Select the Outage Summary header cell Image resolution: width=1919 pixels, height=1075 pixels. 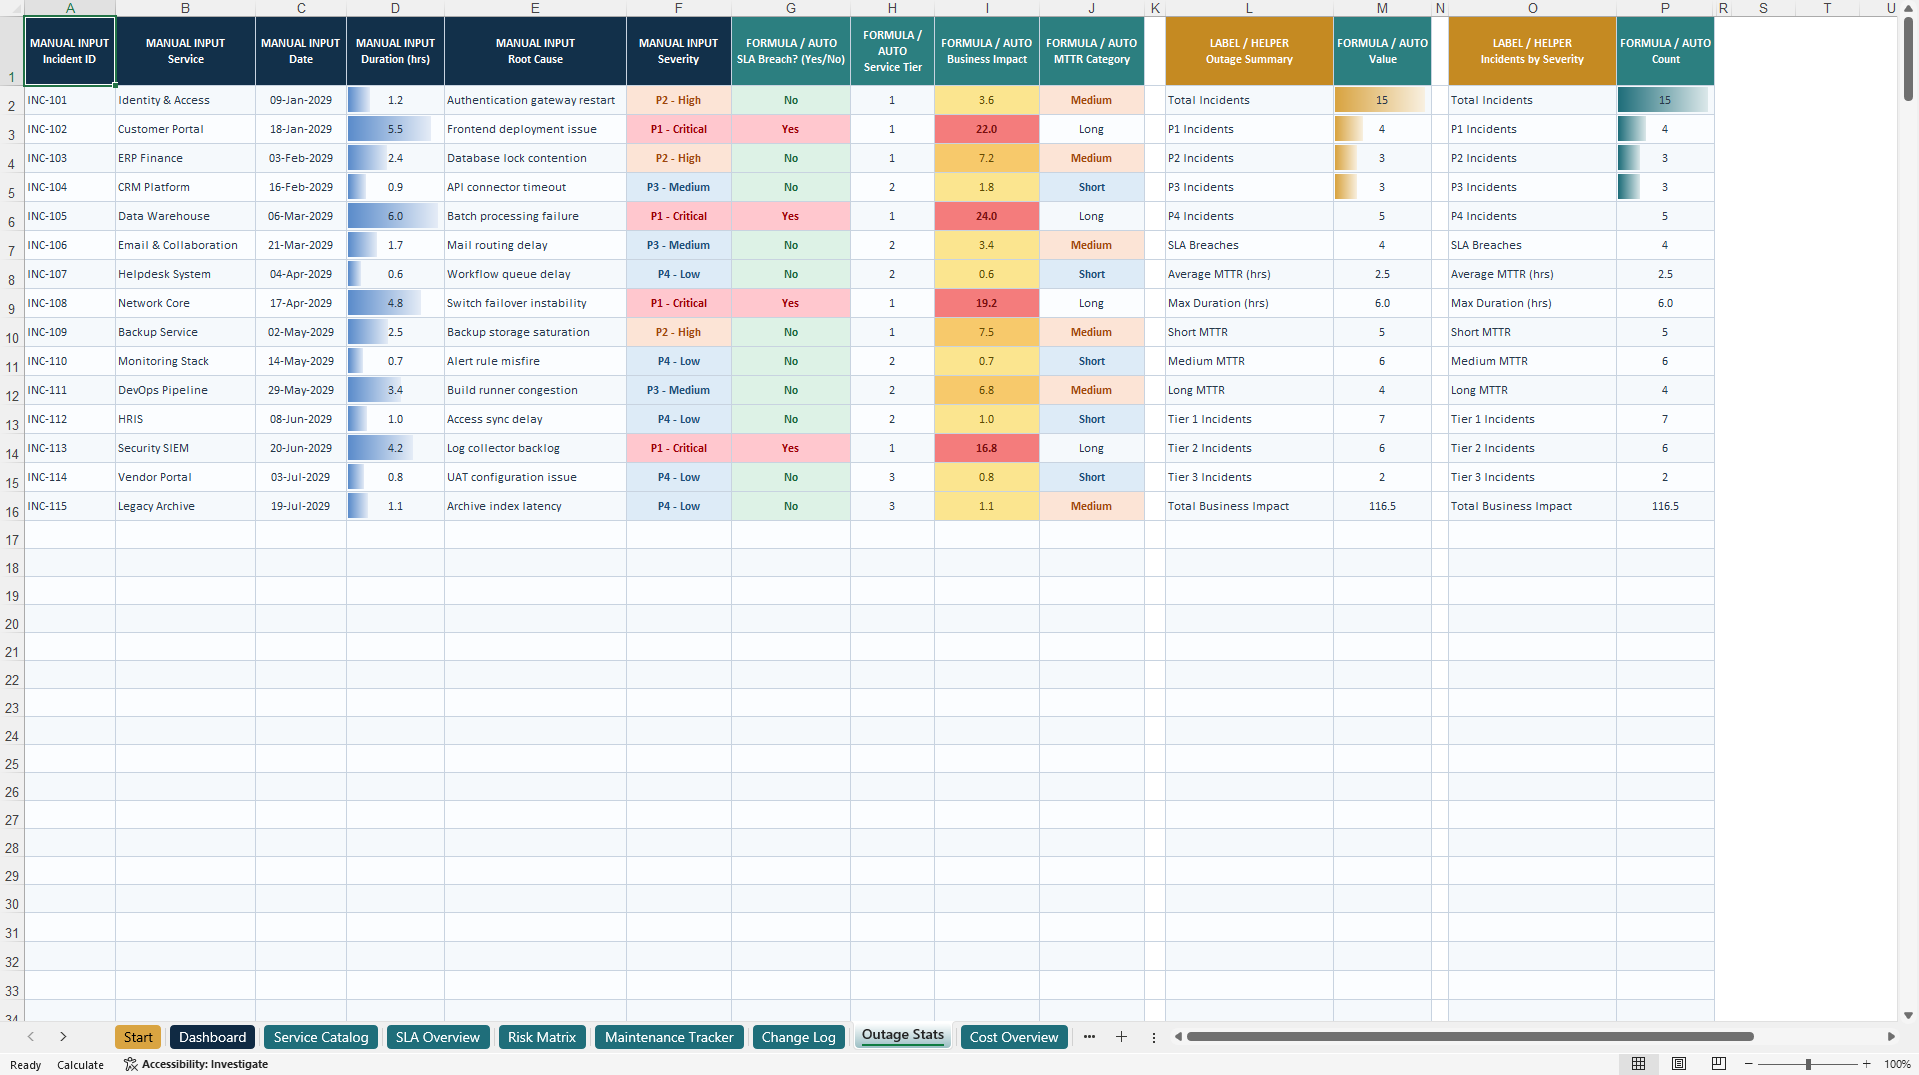[1249, 51]
